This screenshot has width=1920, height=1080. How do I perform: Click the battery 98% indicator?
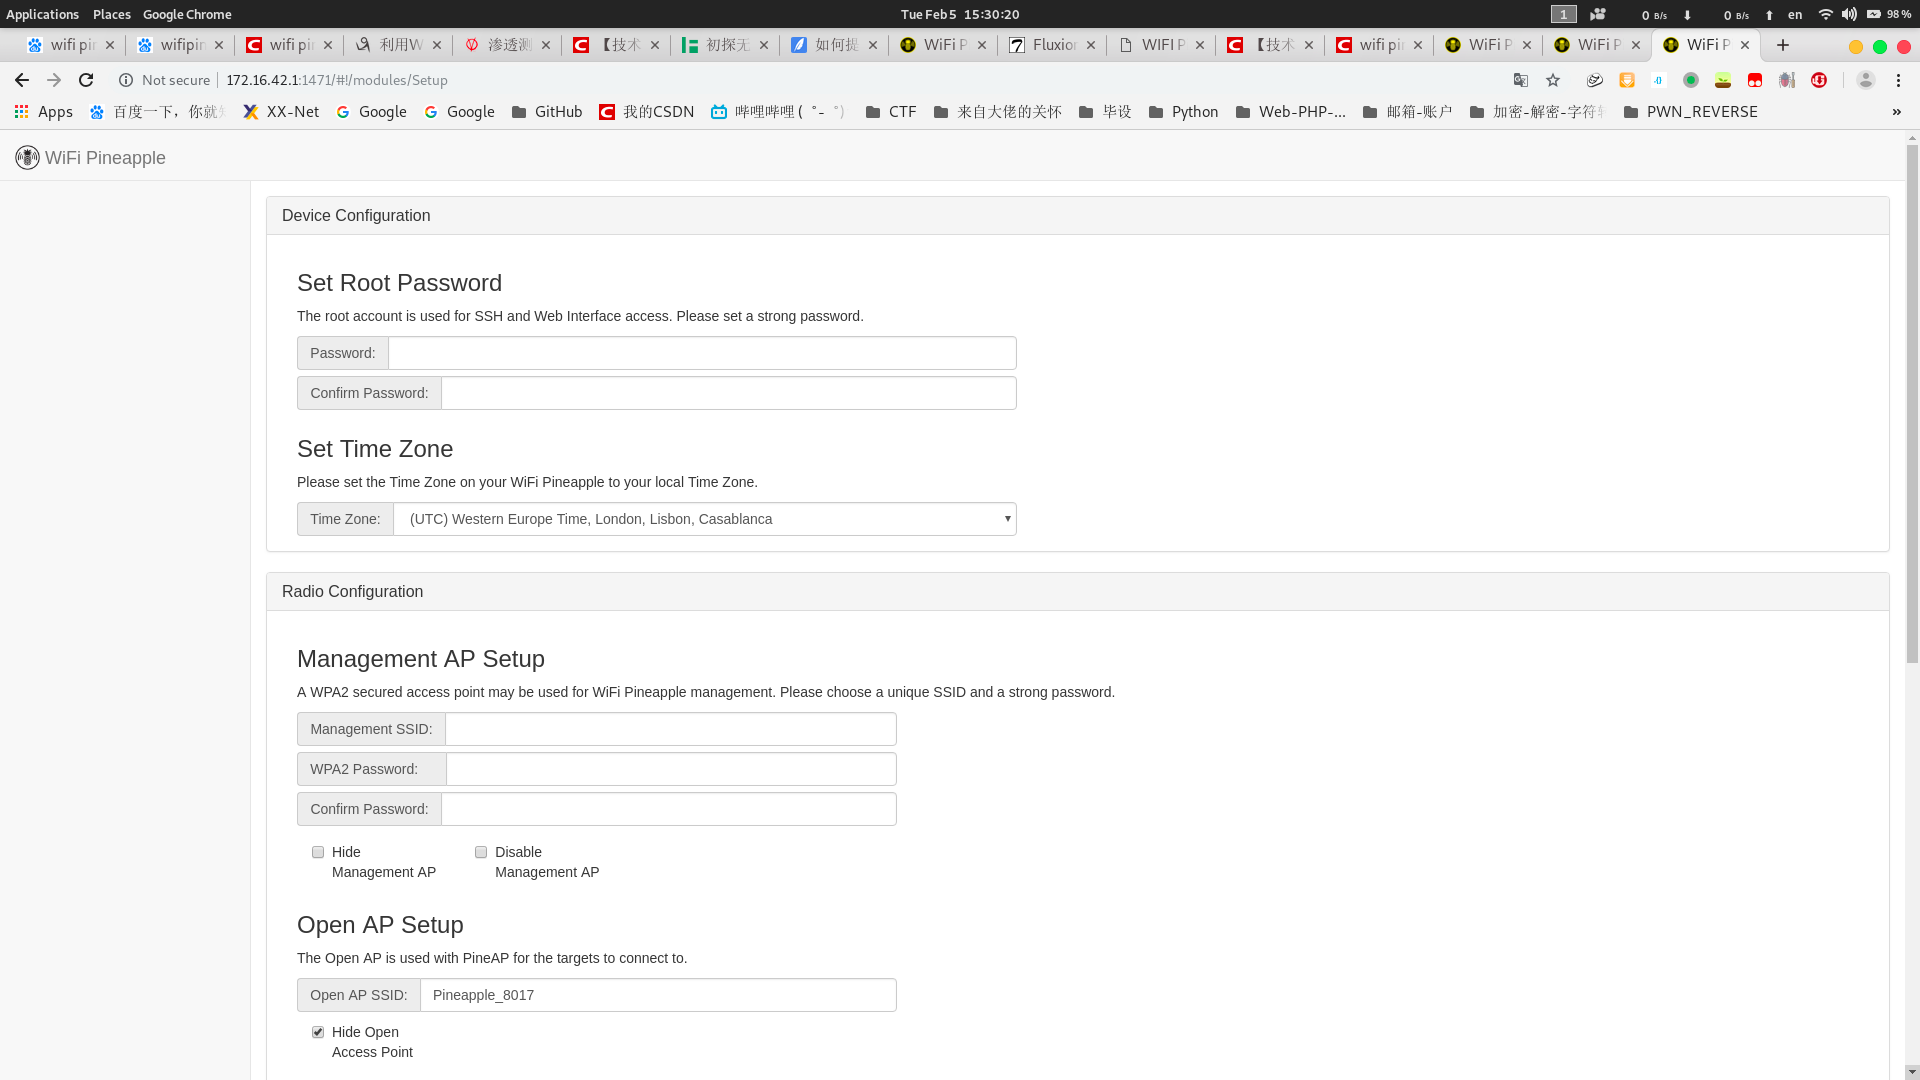pos(1888,14)
